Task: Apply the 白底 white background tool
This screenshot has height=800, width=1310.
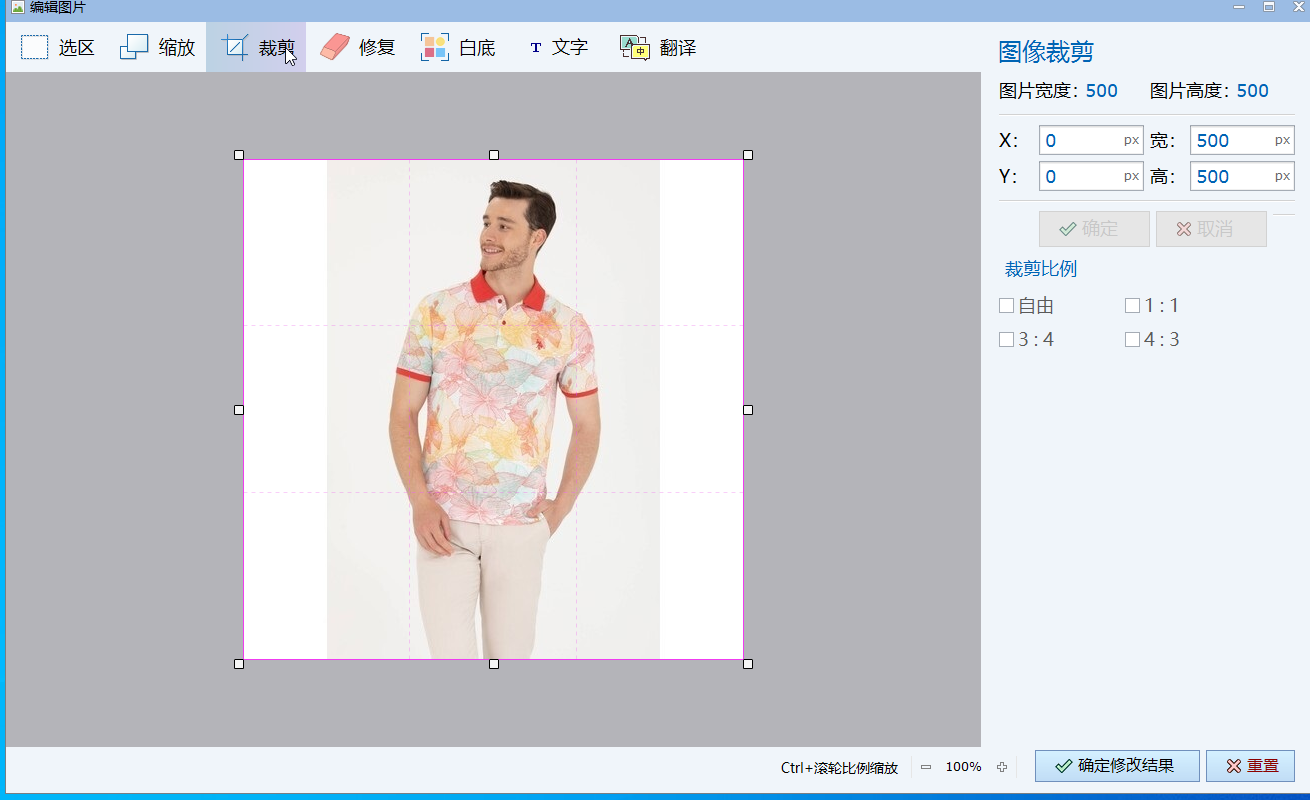Action: (x=458, y=46)
